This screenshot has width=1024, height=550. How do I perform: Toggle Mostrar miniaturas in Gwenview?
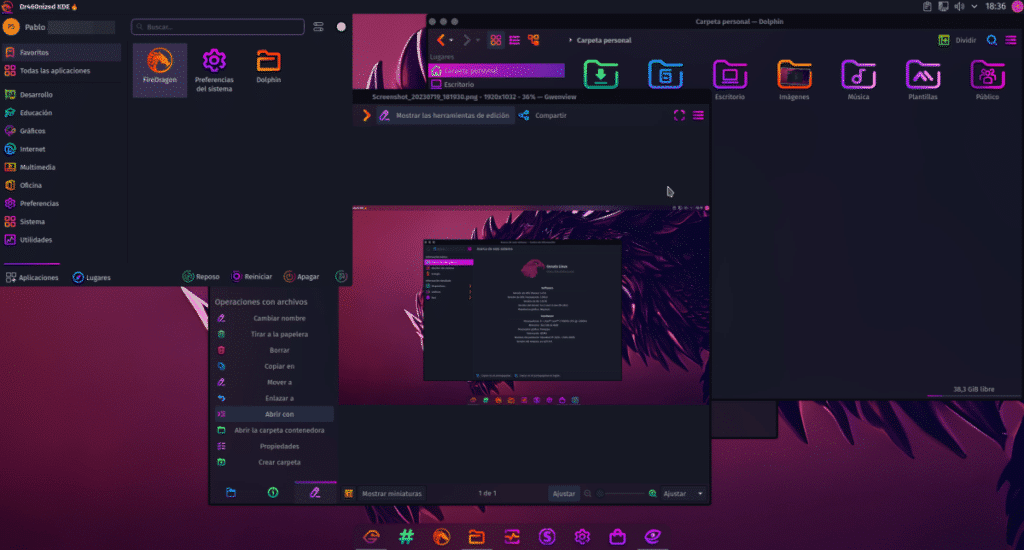click(385, 494)
